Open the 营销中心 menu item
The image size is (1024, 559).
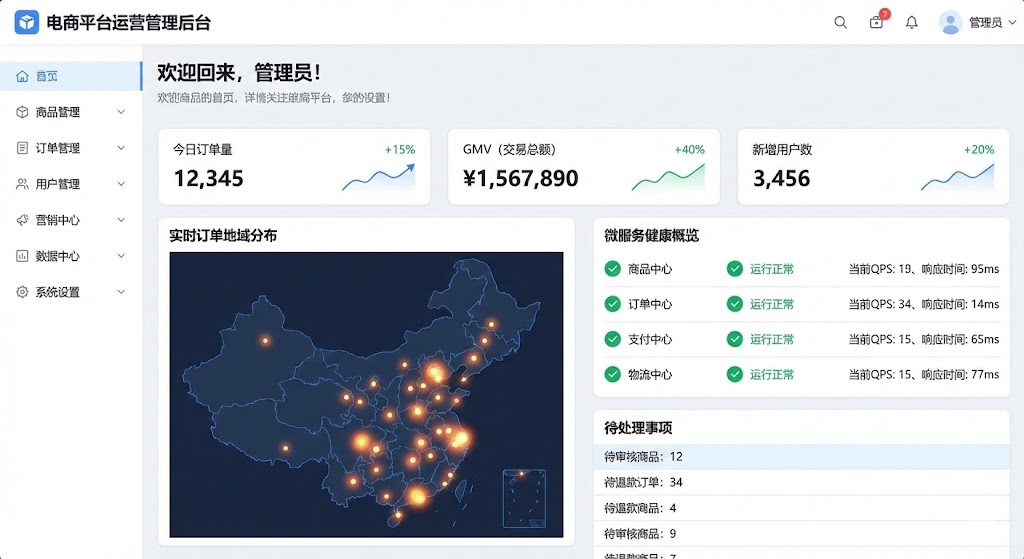point(71,219)
